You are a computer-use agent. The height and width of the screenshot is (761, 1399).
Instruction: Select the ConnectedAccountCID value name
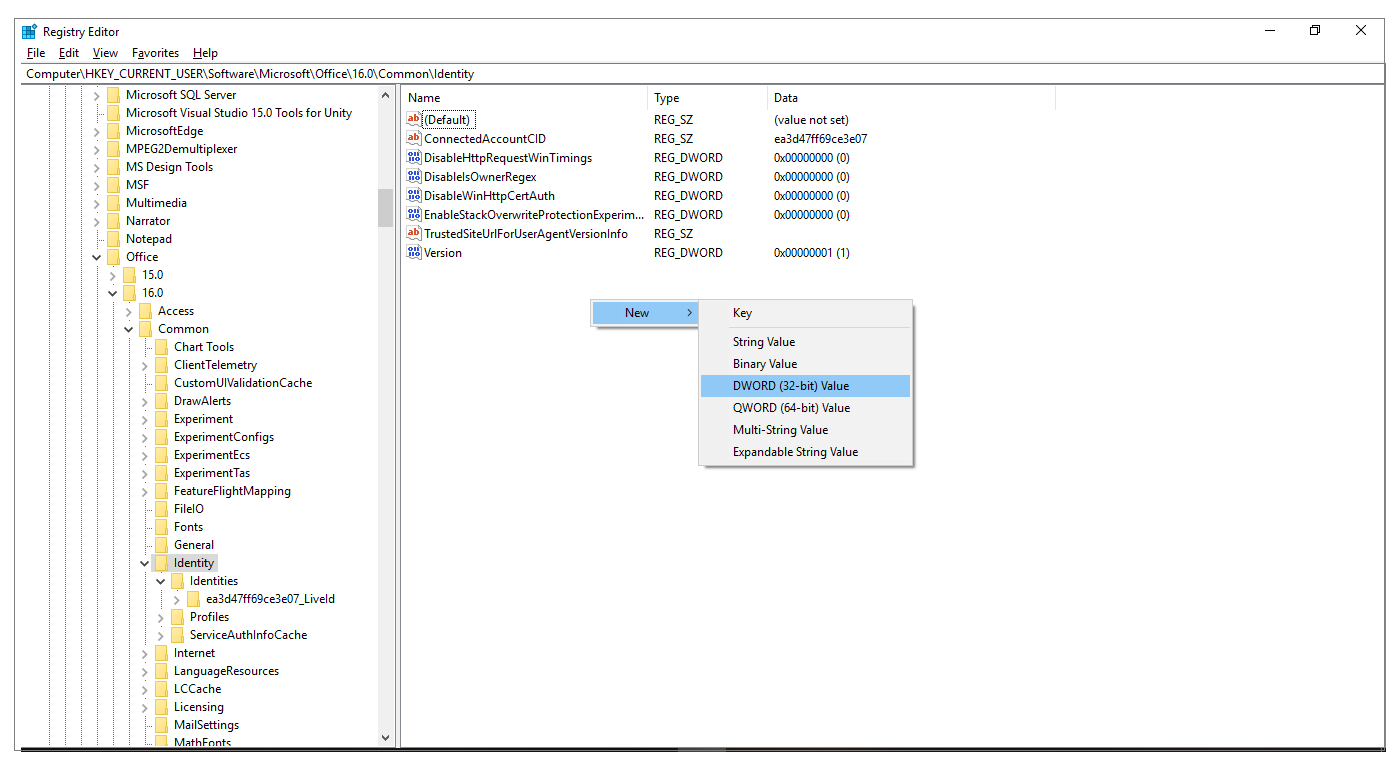[x=485, y=139]
